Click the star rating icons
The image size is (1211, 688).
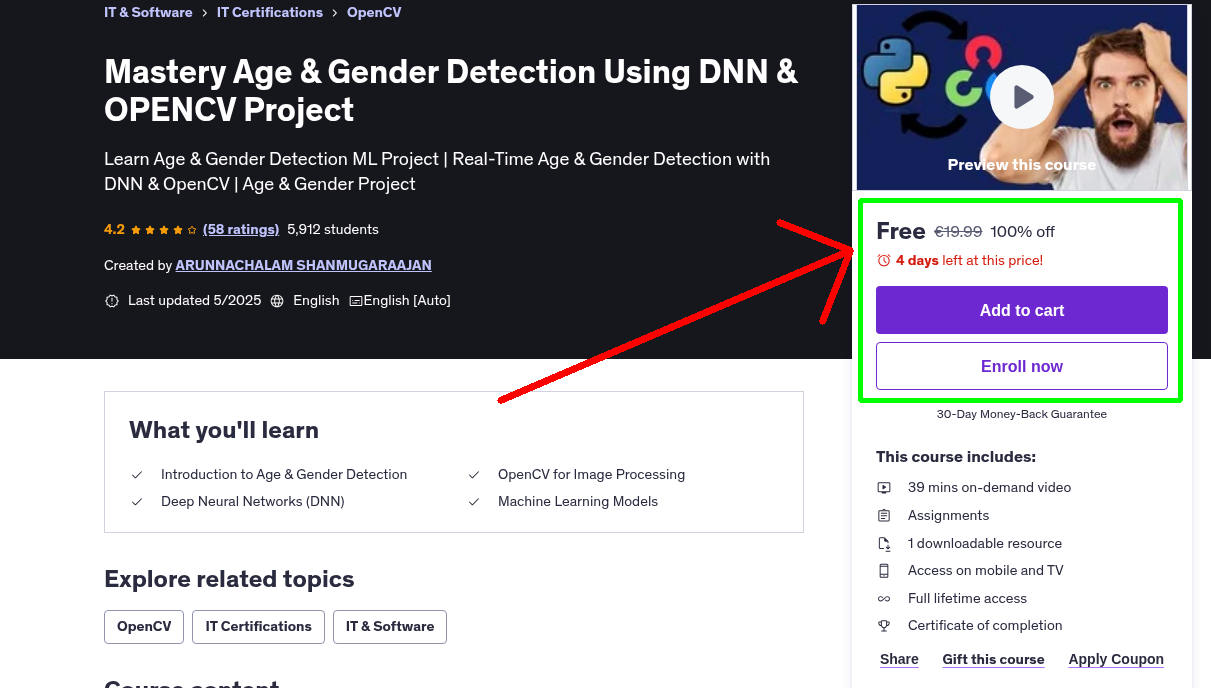tap(164, 229)
